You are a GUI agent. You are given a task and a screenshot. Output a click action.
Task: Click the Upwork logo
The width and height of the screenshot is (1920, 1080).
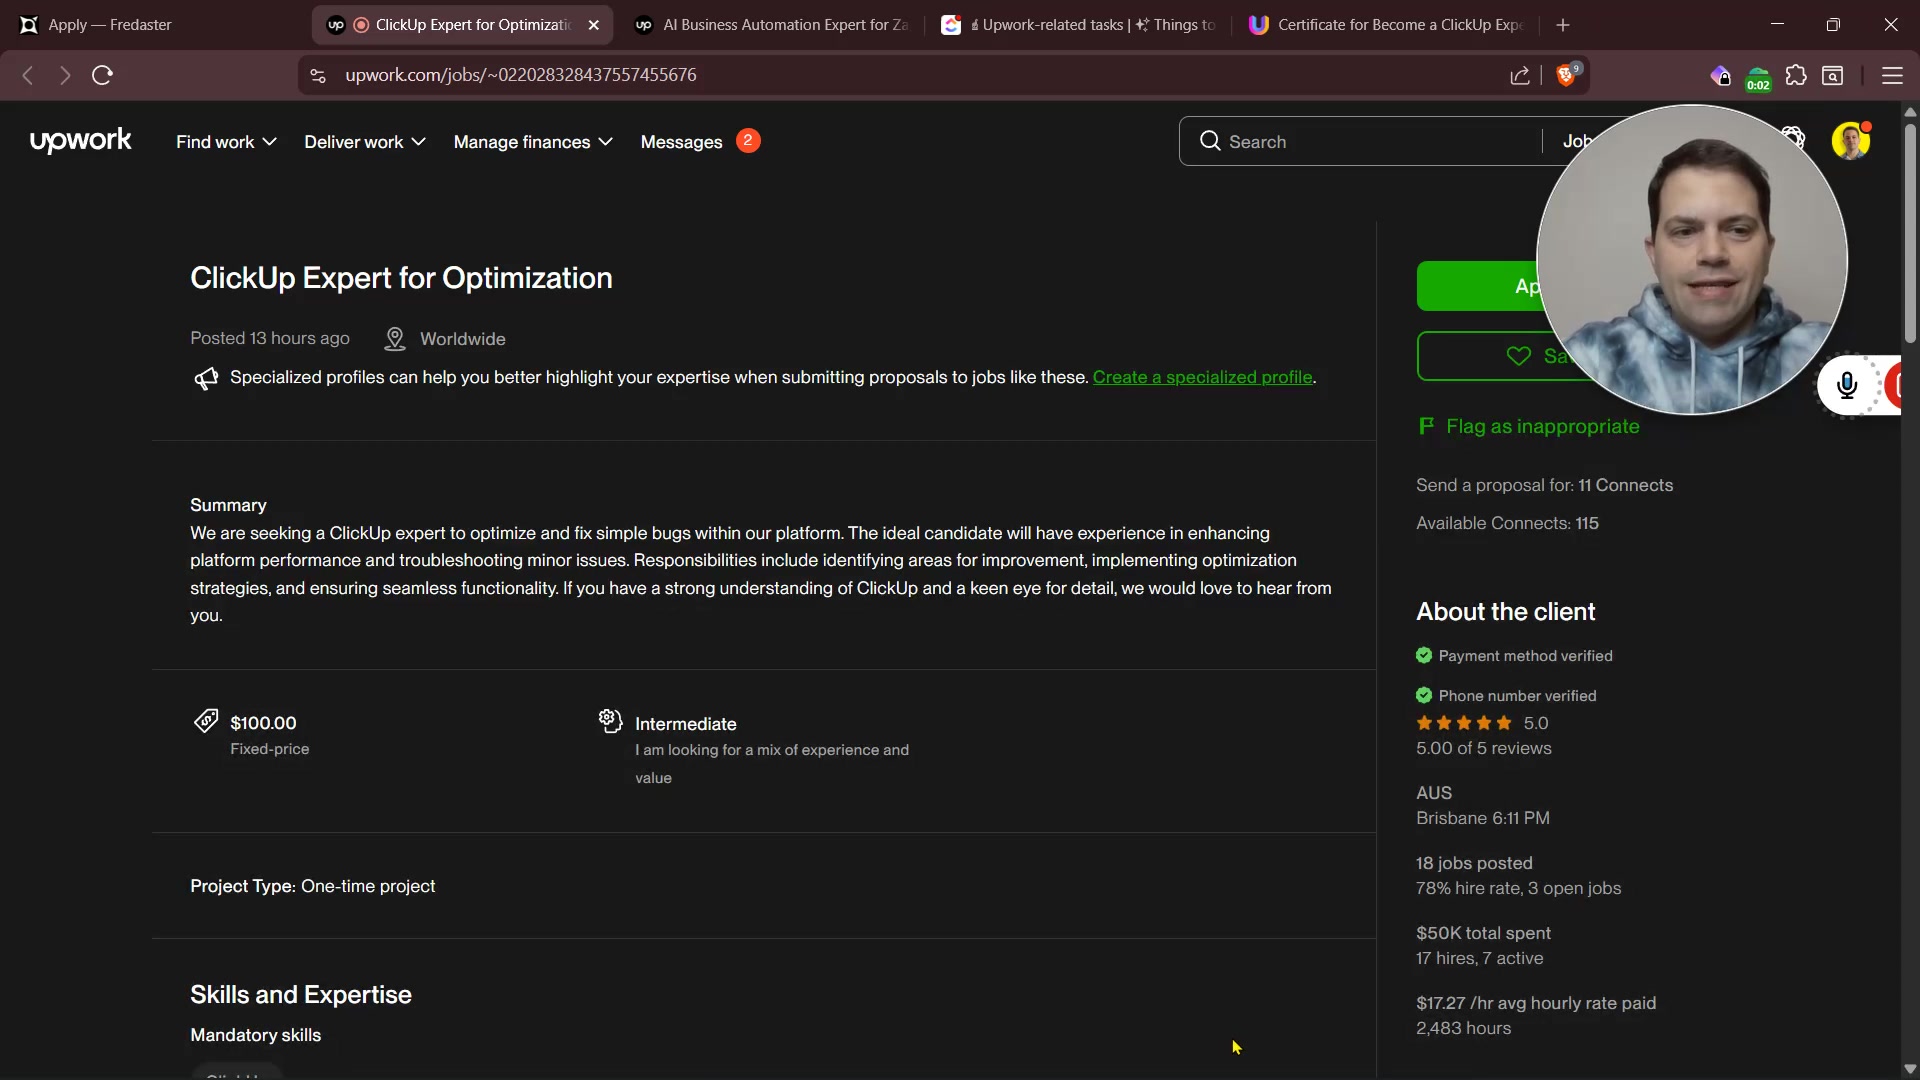point(80,141)
